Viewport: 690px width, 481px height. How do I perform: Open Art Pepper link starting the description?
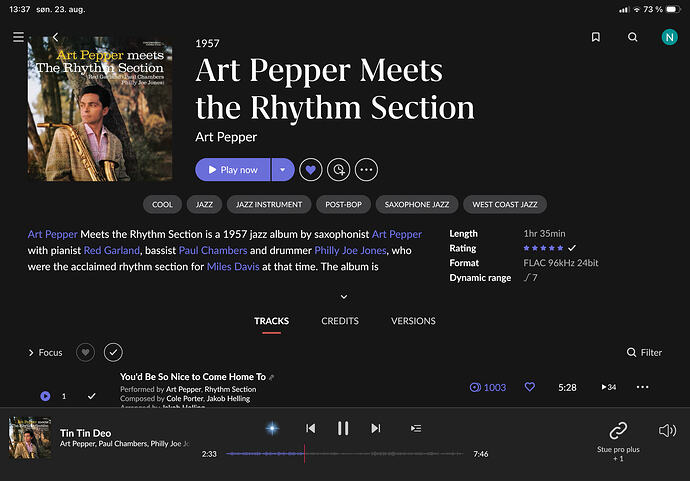click(x=52, y=234)
